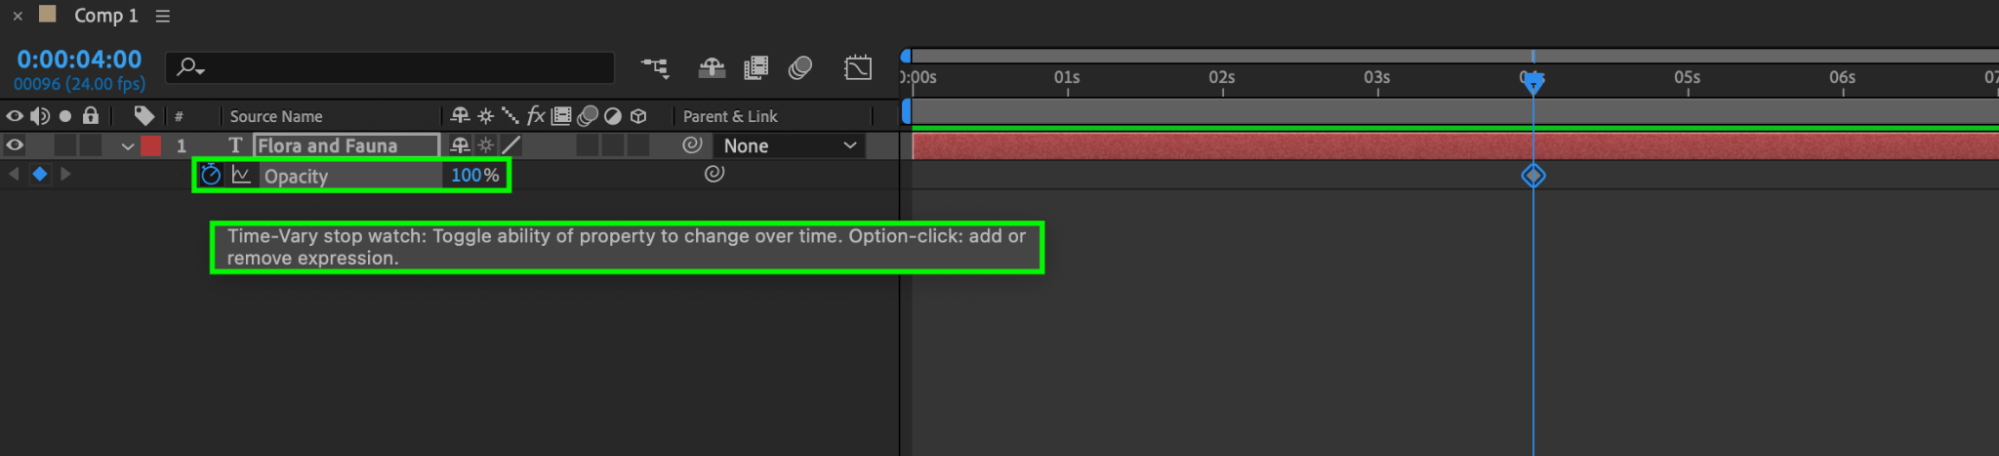The height and width of the screenshot is (456, 1999).
Task: Click the Opacity property pick whip
Action: pyautogui.click(x=714, y=174)
